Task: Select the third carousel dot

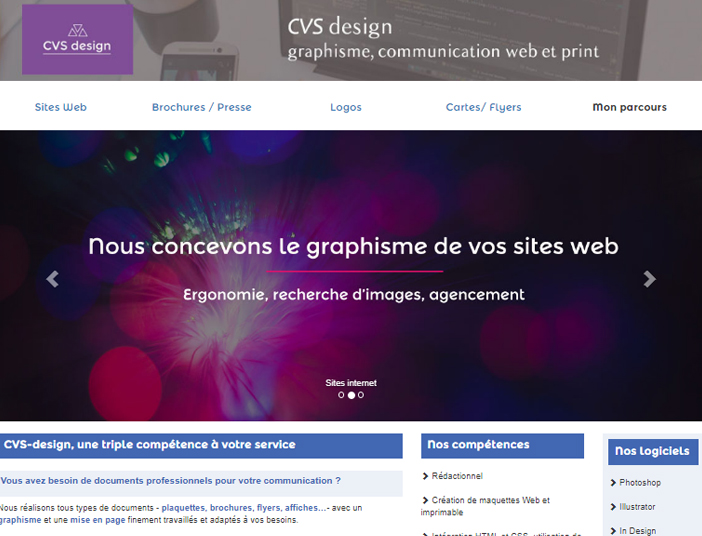Action: pyautogui.click(x=361, y=395)
